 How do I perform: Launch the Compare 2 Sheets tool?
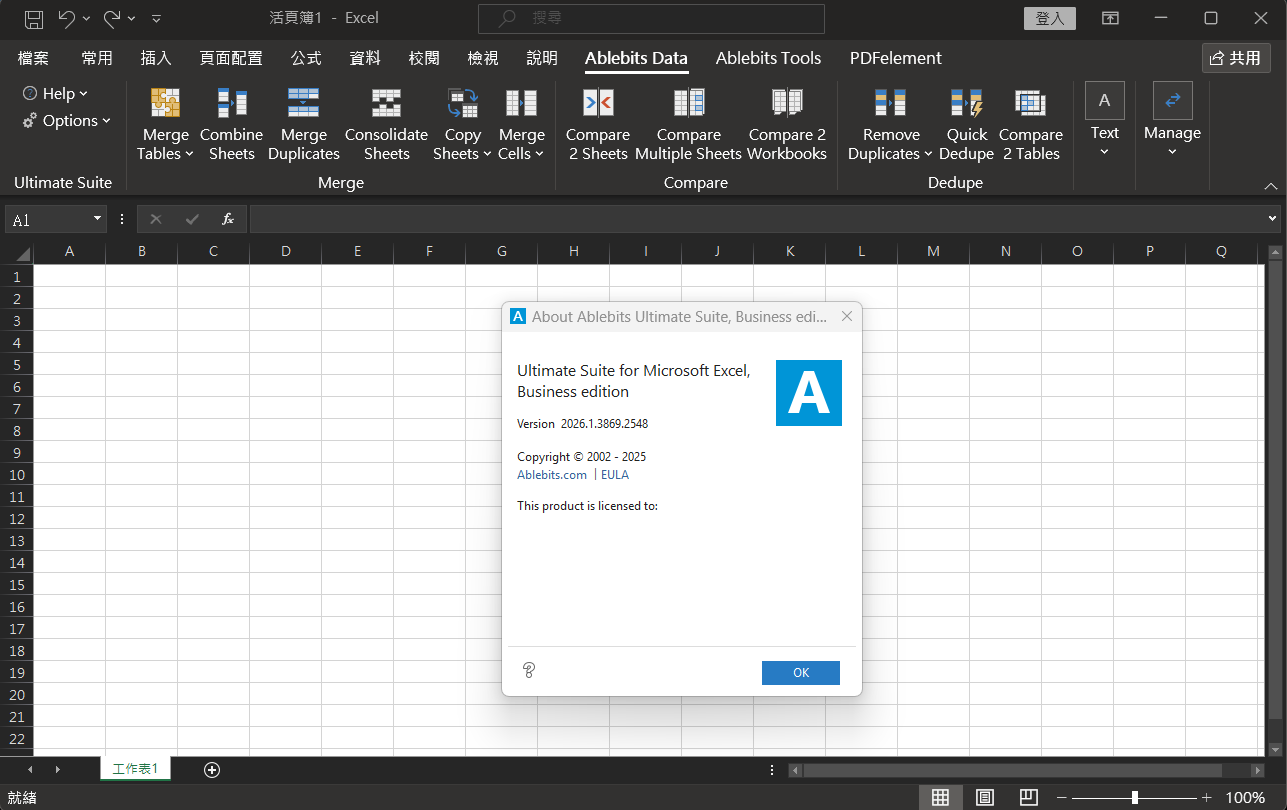(598, 104)
